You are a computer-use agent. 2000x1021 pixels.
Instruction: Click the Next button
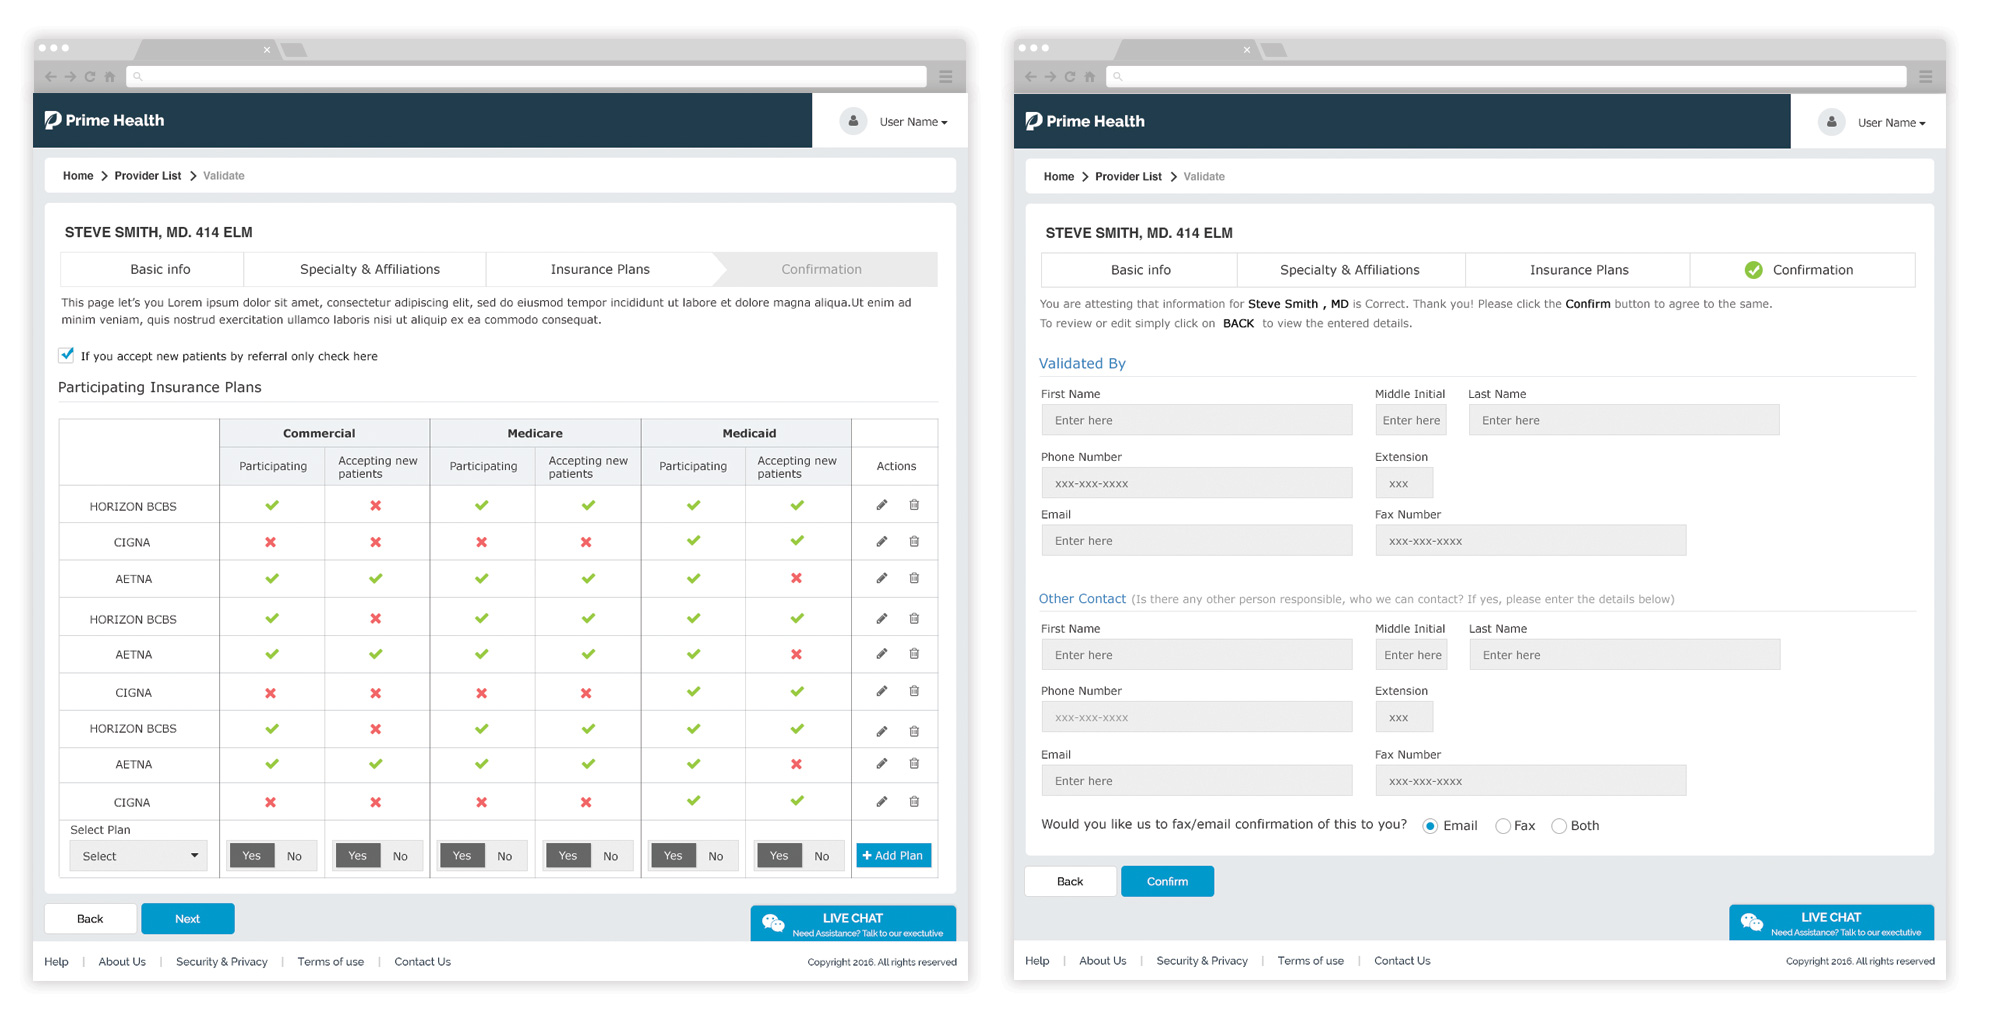pos(187,919)
